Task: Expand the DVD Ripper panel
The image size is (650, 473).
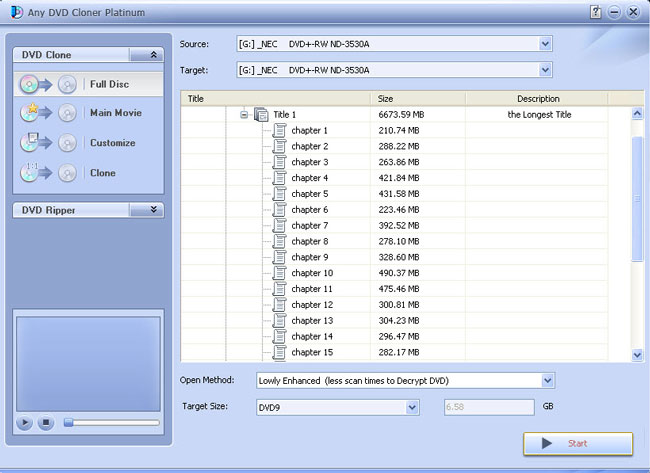Action: [x=153, y=210]
